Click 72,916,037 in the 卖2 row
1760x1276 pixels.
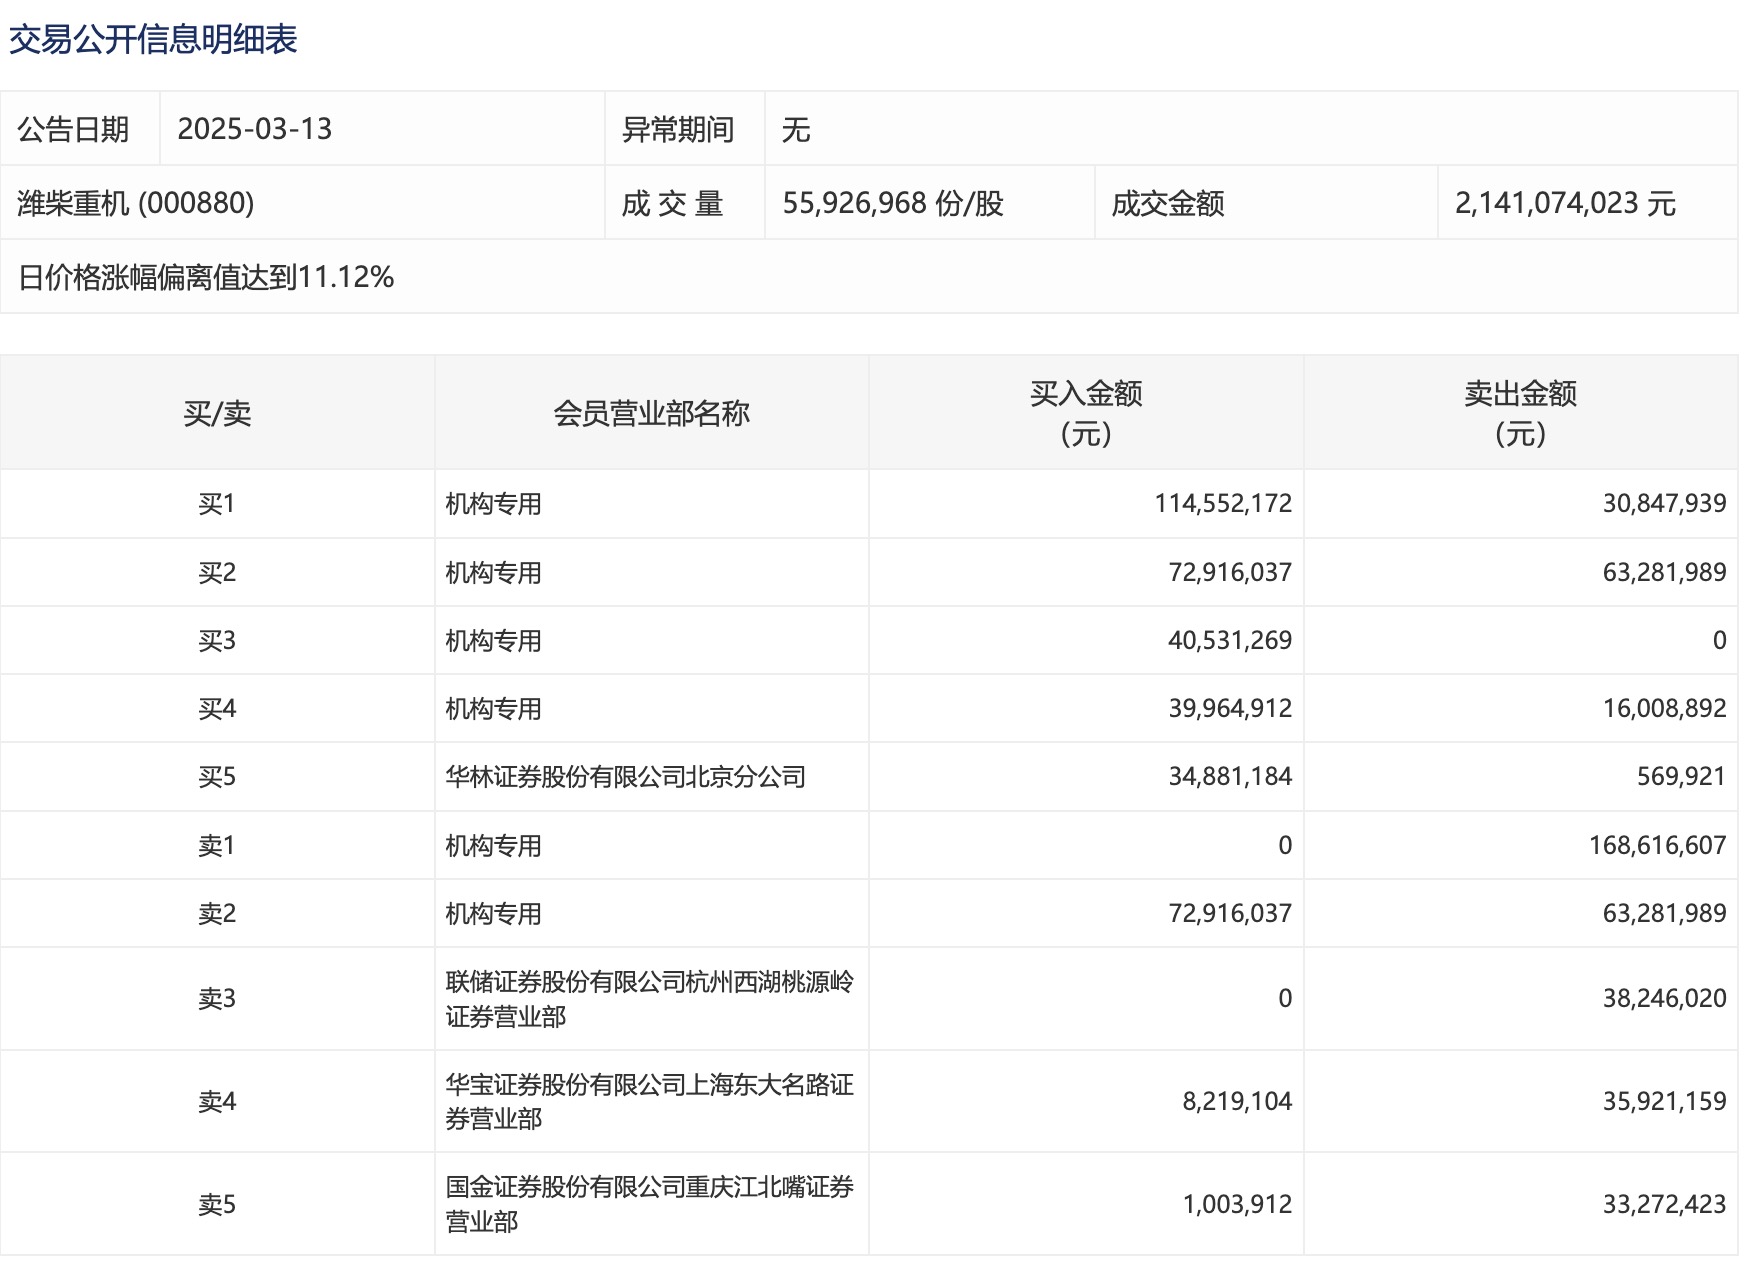tap(1230, 913)
